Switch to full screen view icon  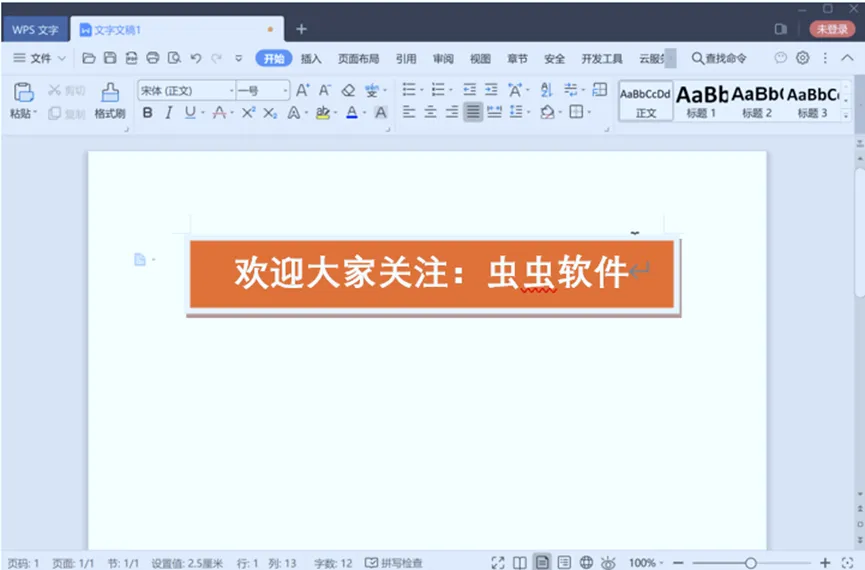pos(498,562)
